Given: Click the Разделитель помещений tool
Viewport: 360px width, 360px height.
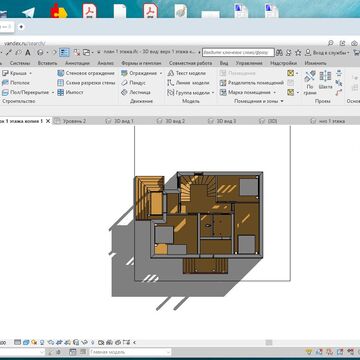Looking at the screenshot, I should pyautogui.click(x=252, y=83).
